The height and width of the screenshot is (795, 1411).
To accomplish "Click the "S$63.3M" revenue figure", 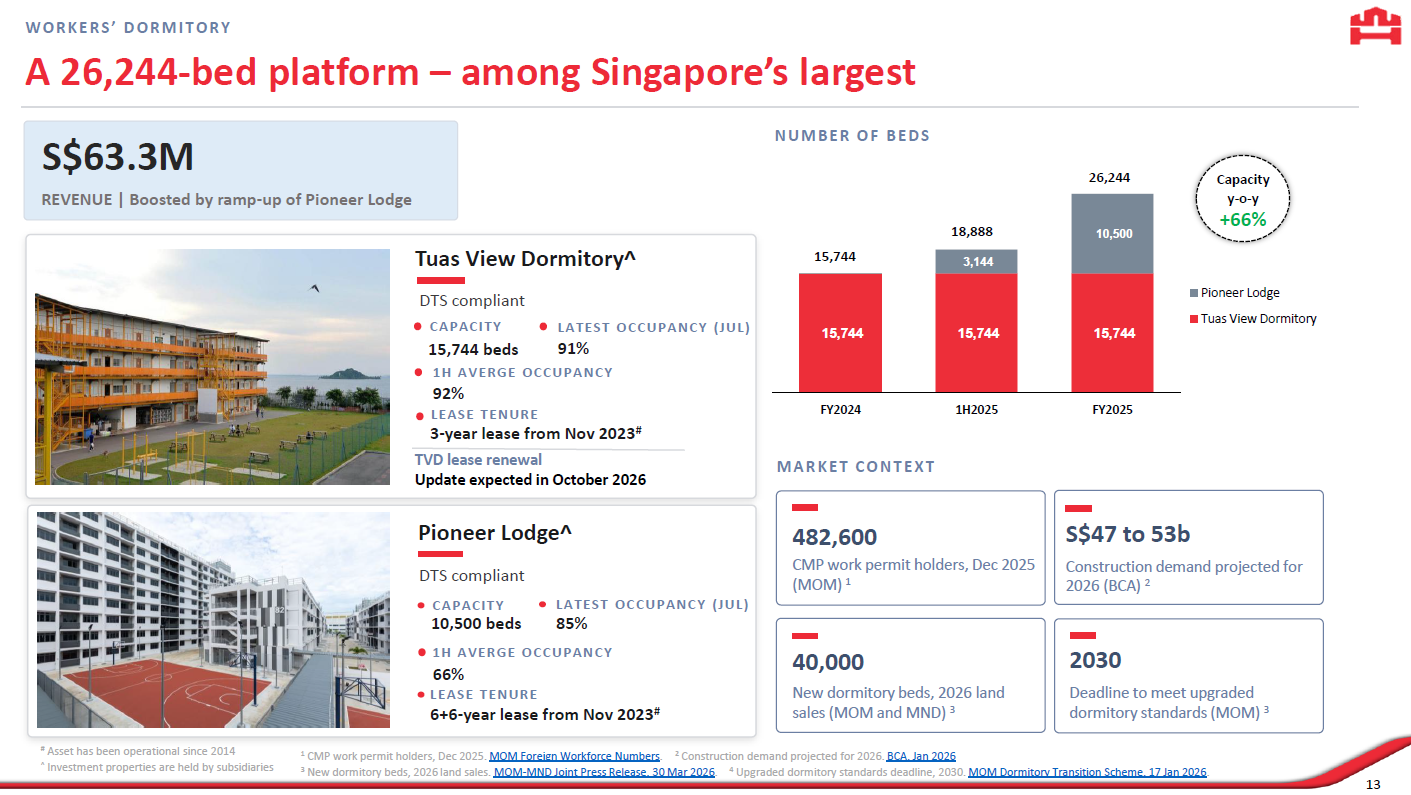I will [x=117, y=157].
